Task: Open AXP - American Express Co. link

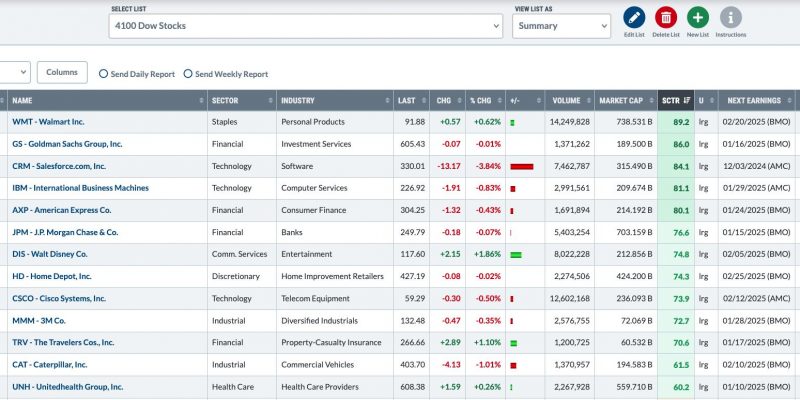Action: [62, 210]
